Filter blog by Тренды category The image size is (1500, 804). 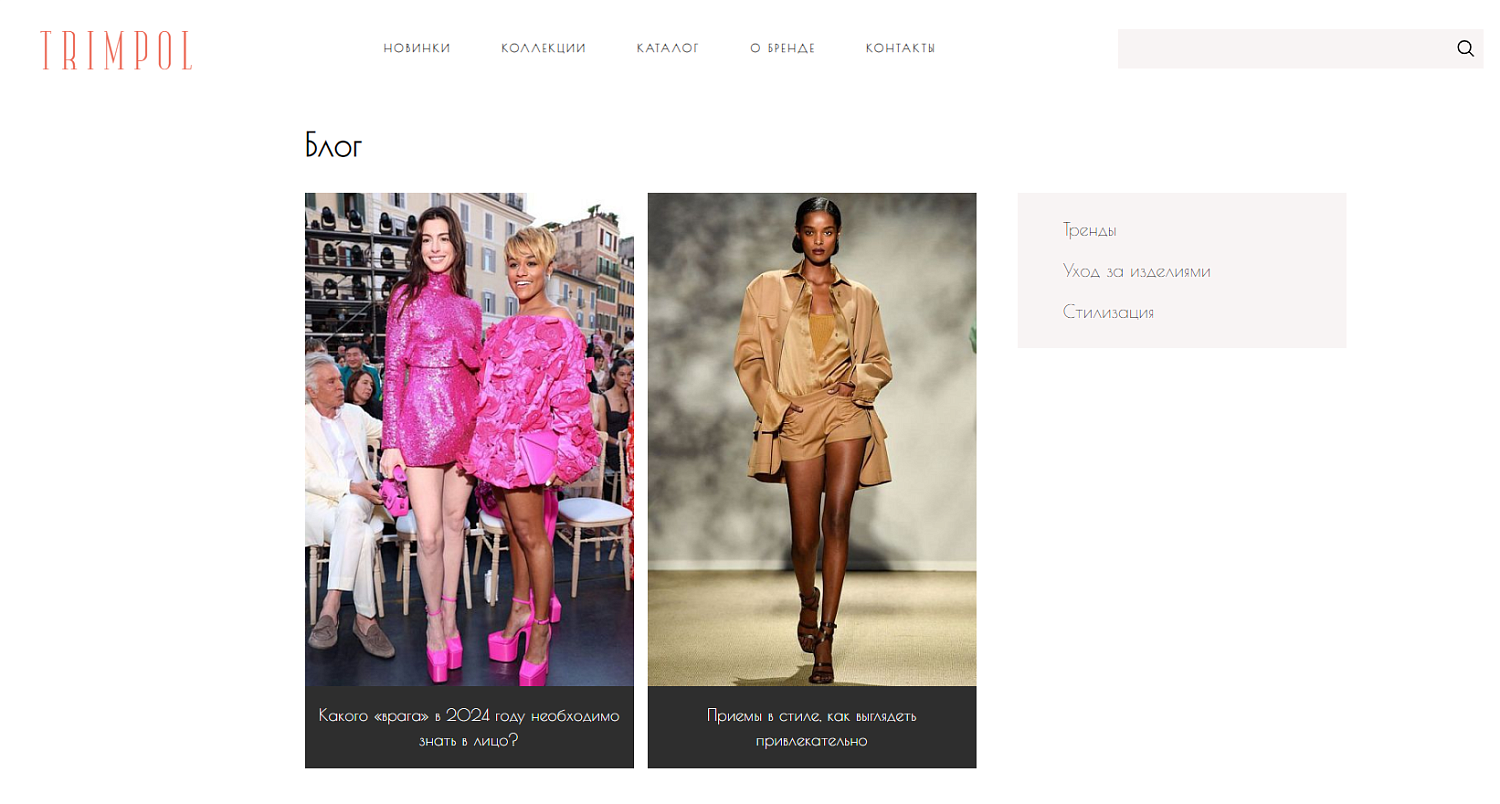tap(1089, 230)
